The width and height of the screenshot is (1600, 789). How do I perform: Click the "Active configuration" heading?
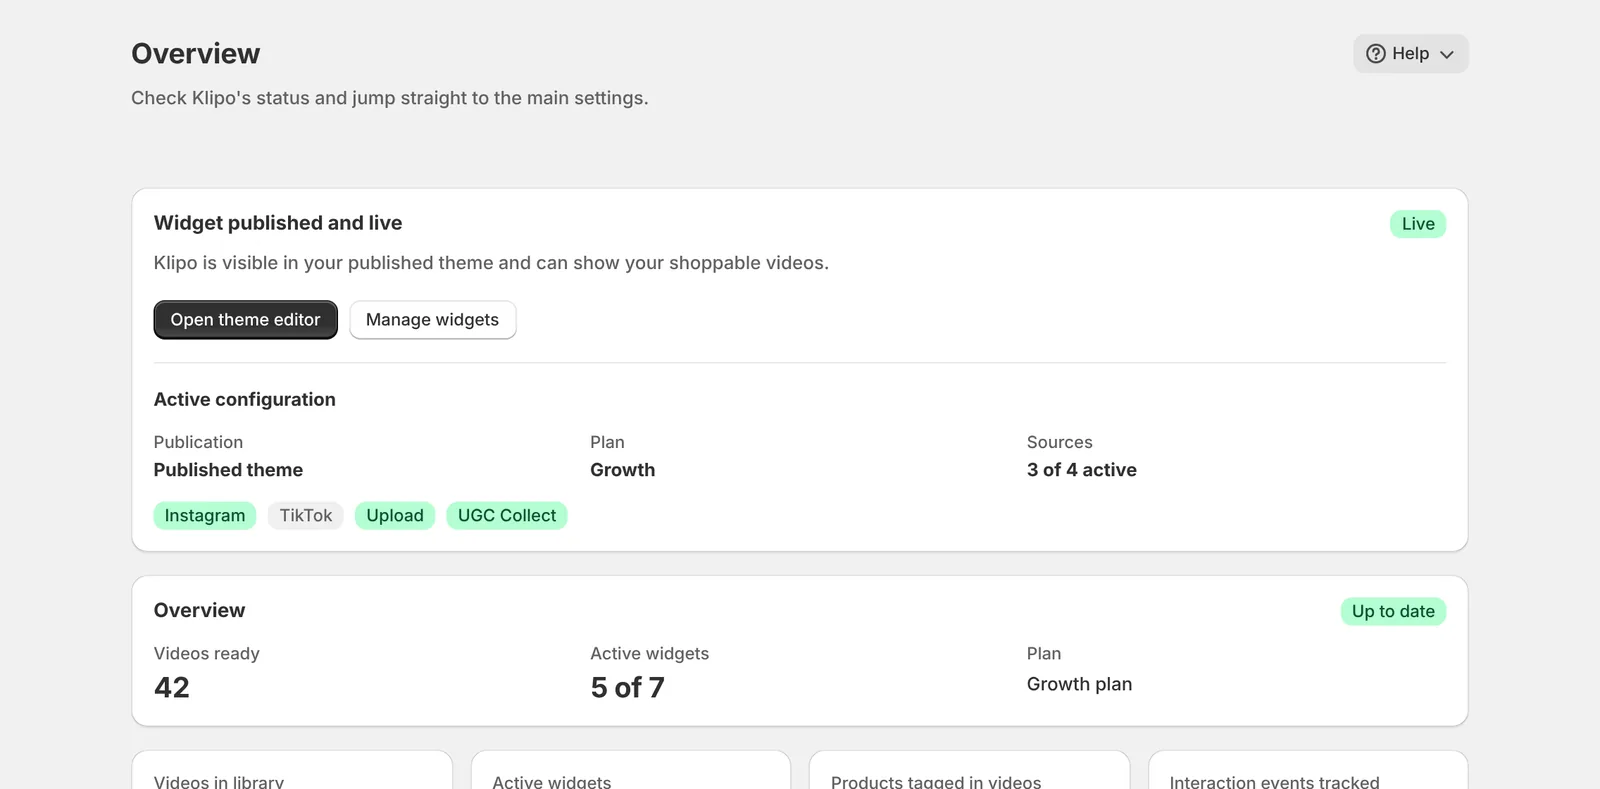pos(245,399)
